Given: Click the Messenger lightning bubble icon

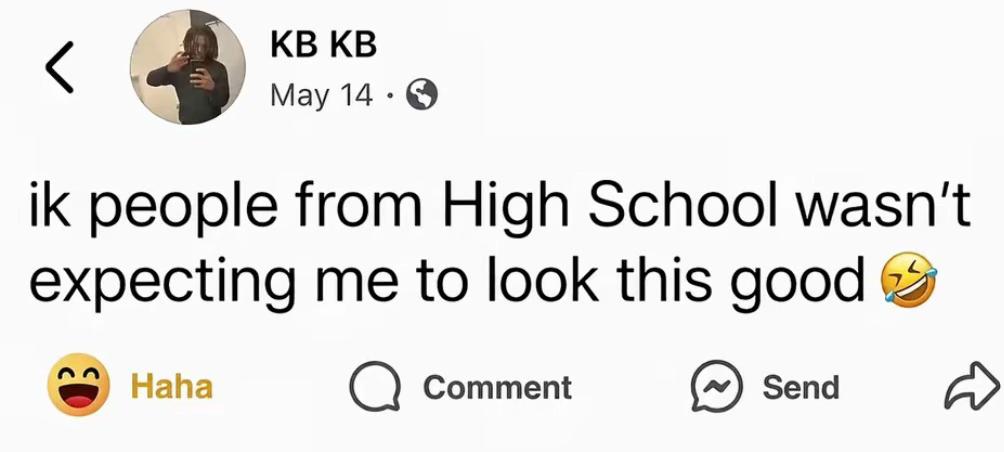Looking at the screenshot, I should (717, 387).
